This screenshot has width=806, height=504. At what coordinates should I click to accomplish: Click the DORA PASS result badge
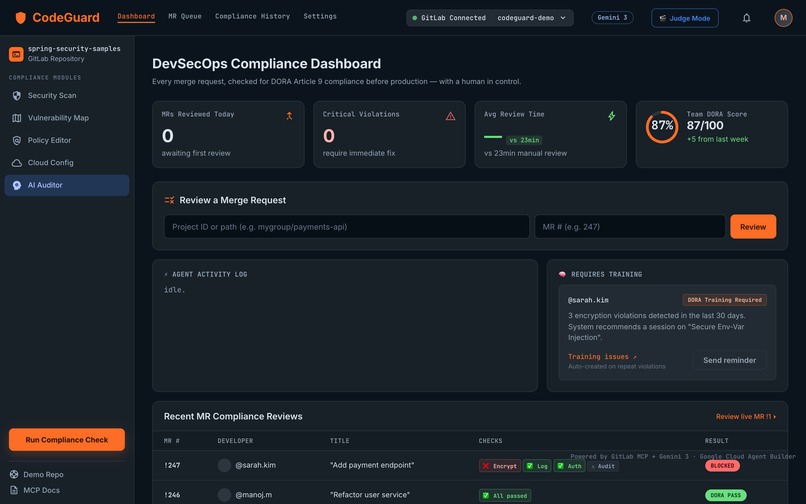725,495
